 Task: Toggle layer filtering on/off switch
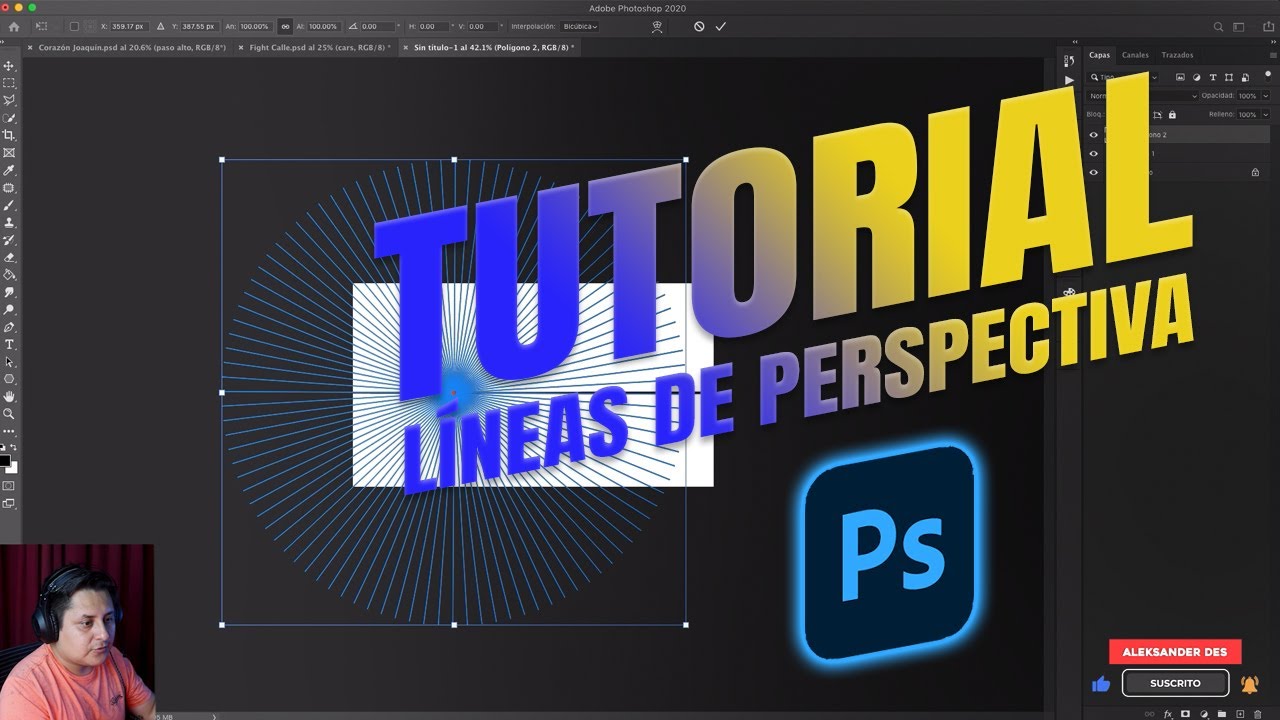pos(1267,75)
